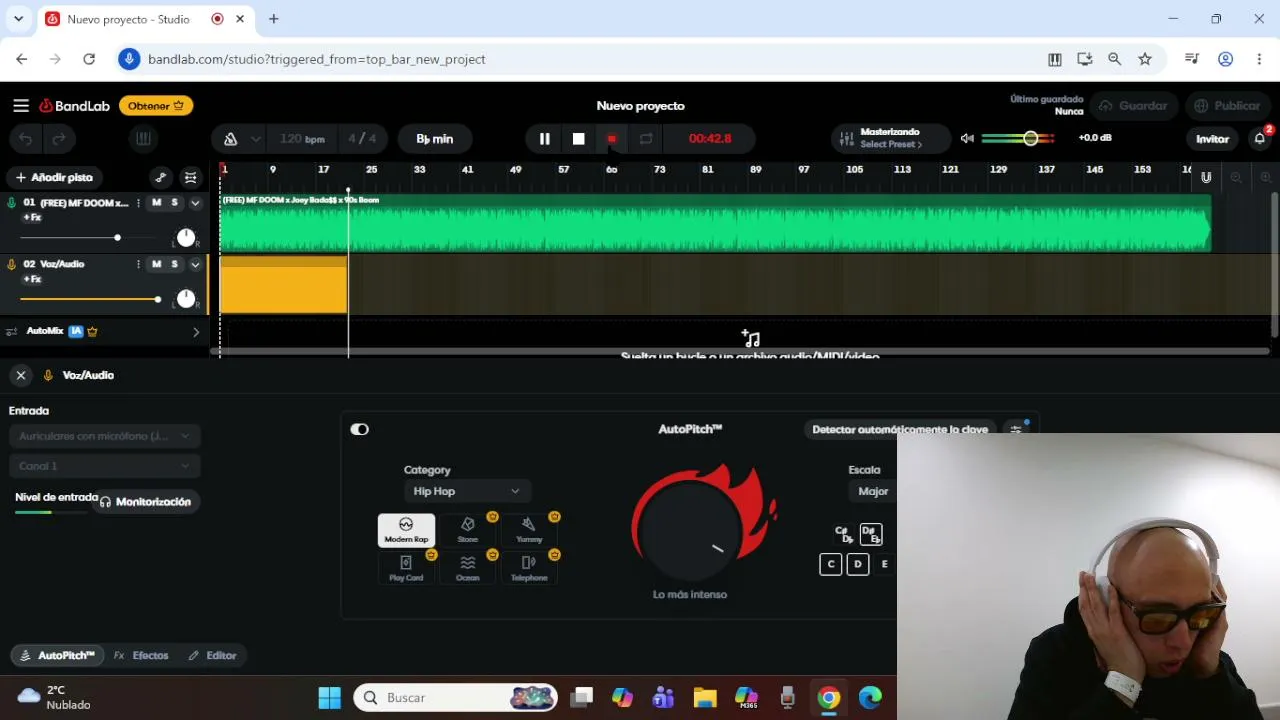Open the AutoPitch settings sliders icon
Screen dimensions: 1280x720
[x=1016, y=429]
